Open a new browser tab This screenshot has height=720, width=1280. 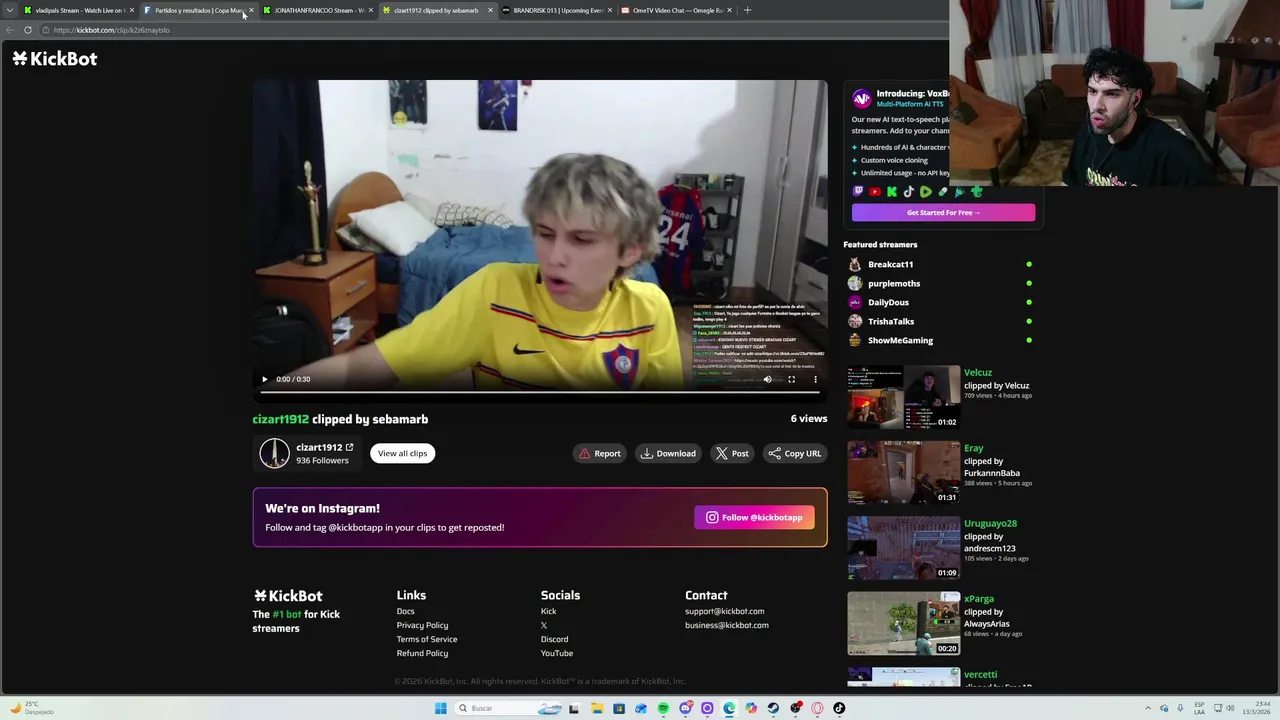pyautogui.click(x=747, y=10)
